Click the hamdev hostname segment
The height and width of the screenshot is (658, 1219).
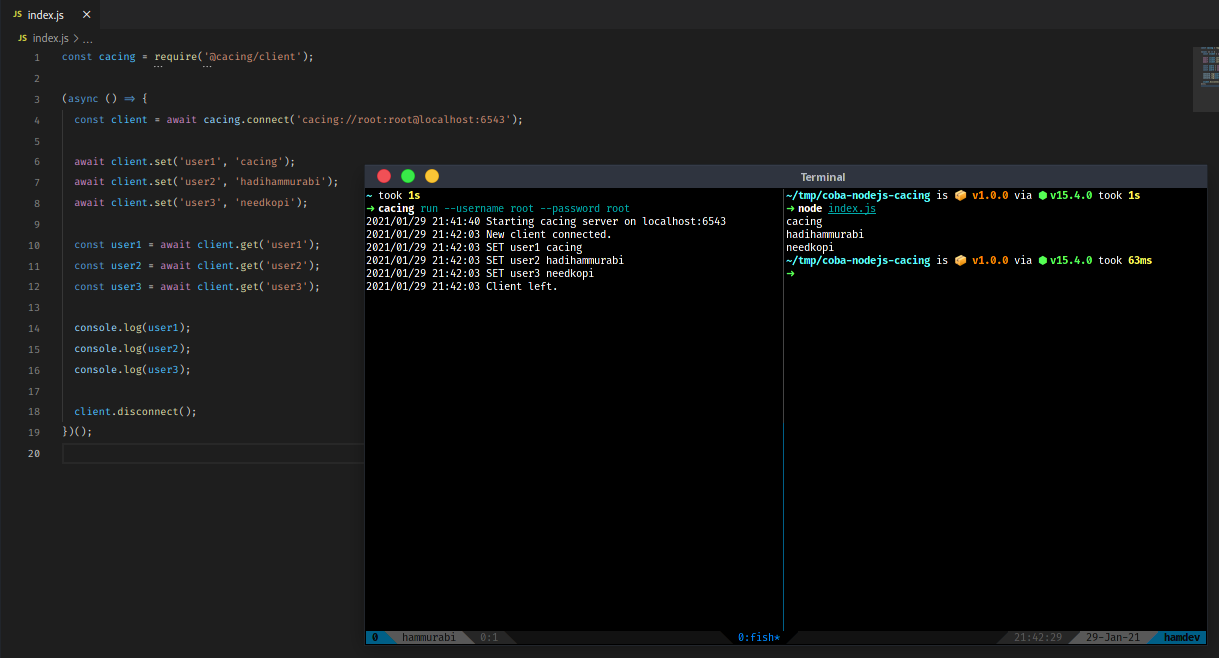point(1184,637)
